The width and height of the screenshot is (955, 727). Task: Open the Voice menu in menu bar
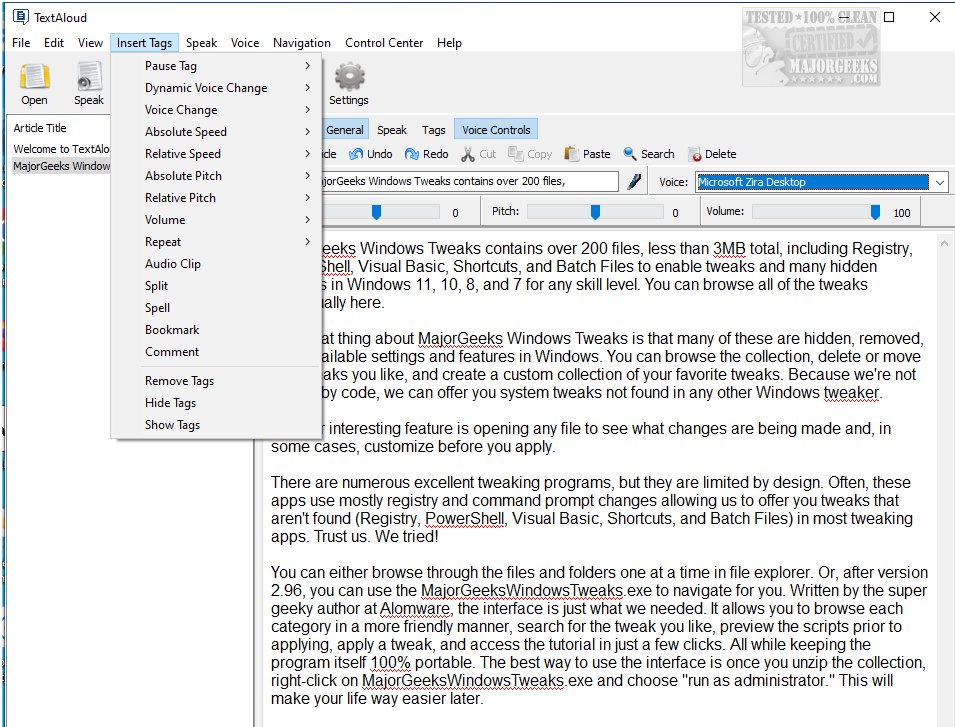click(x=245, y=43)
